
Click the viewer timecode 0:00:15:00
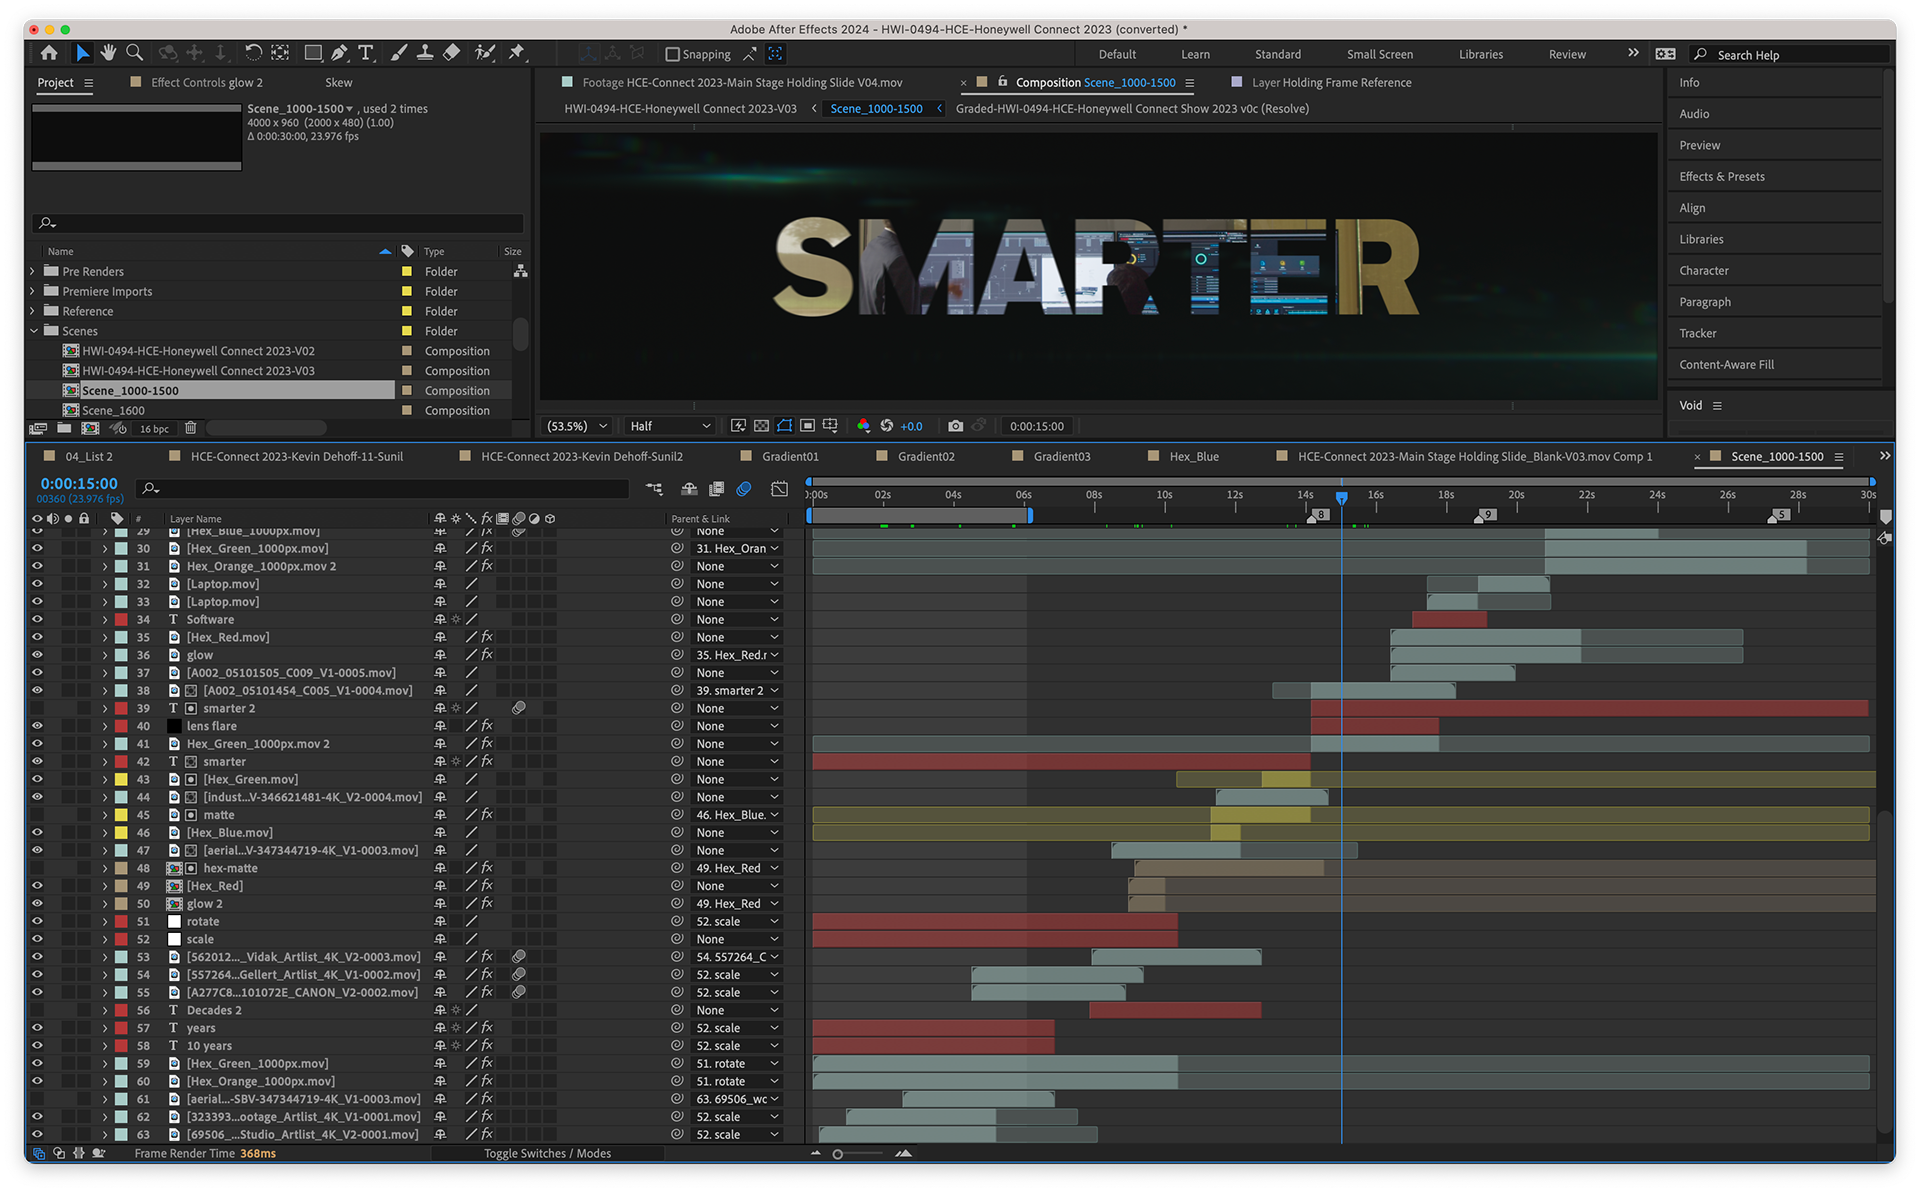coord(1037,426)
